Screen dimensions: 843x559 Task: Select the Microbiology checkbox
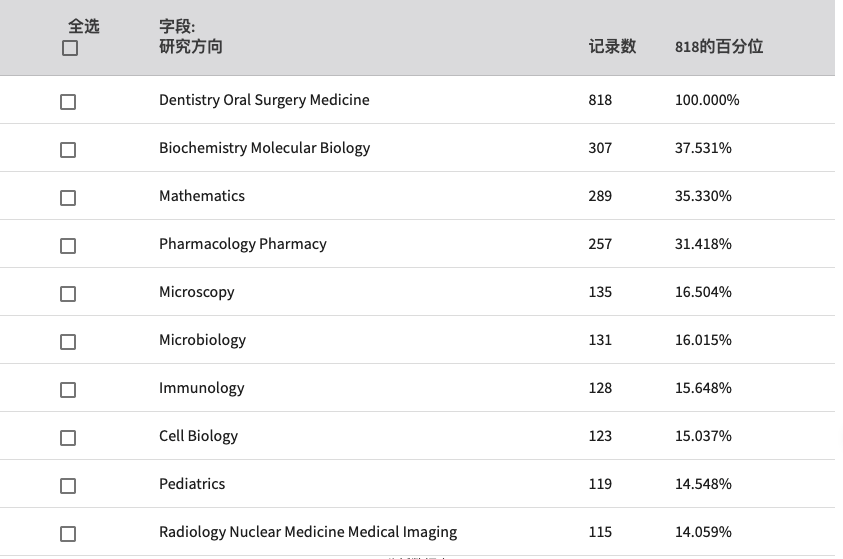68,342
